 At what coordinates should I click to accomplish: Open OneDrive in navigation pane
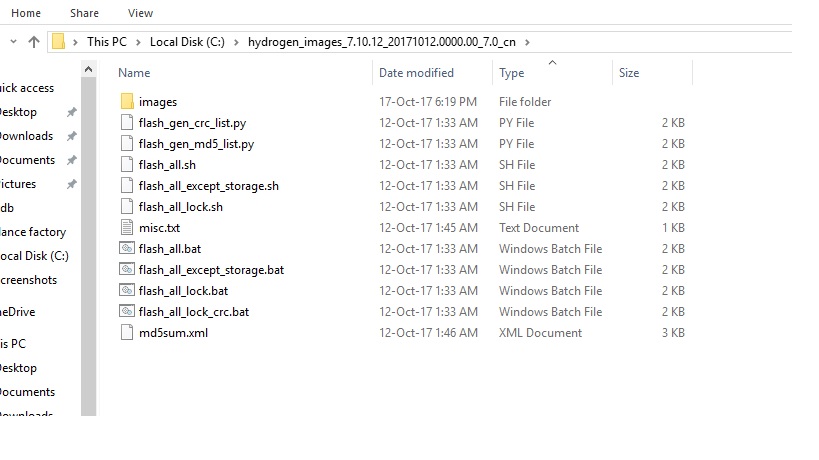18,312
